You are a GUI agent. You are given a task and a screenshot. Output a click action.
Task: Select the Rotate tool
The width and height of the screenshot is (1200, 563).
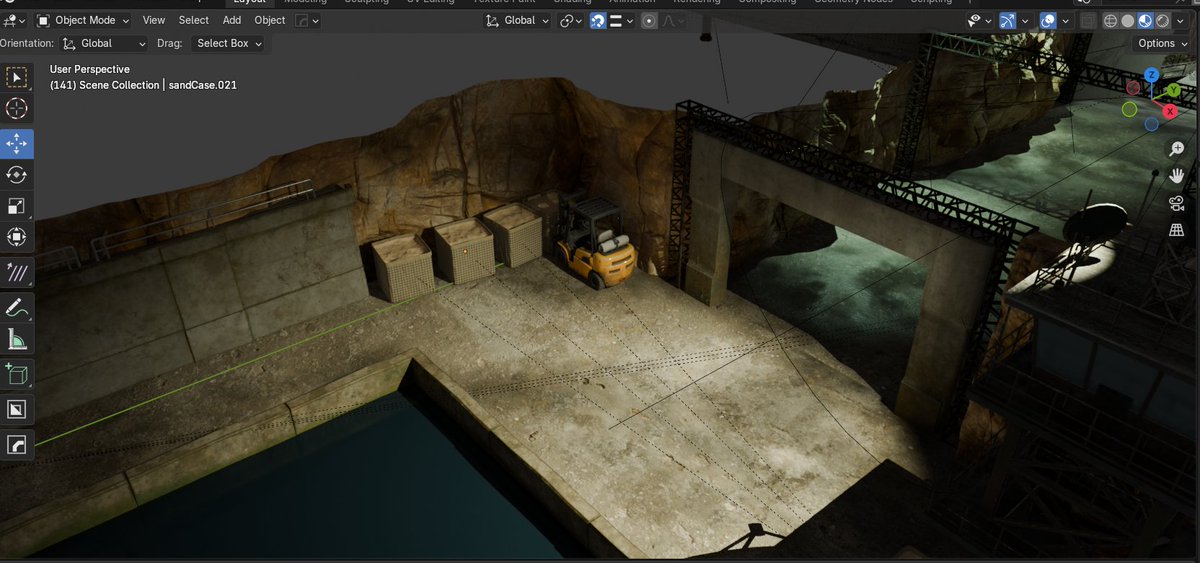tap(17, 175)
